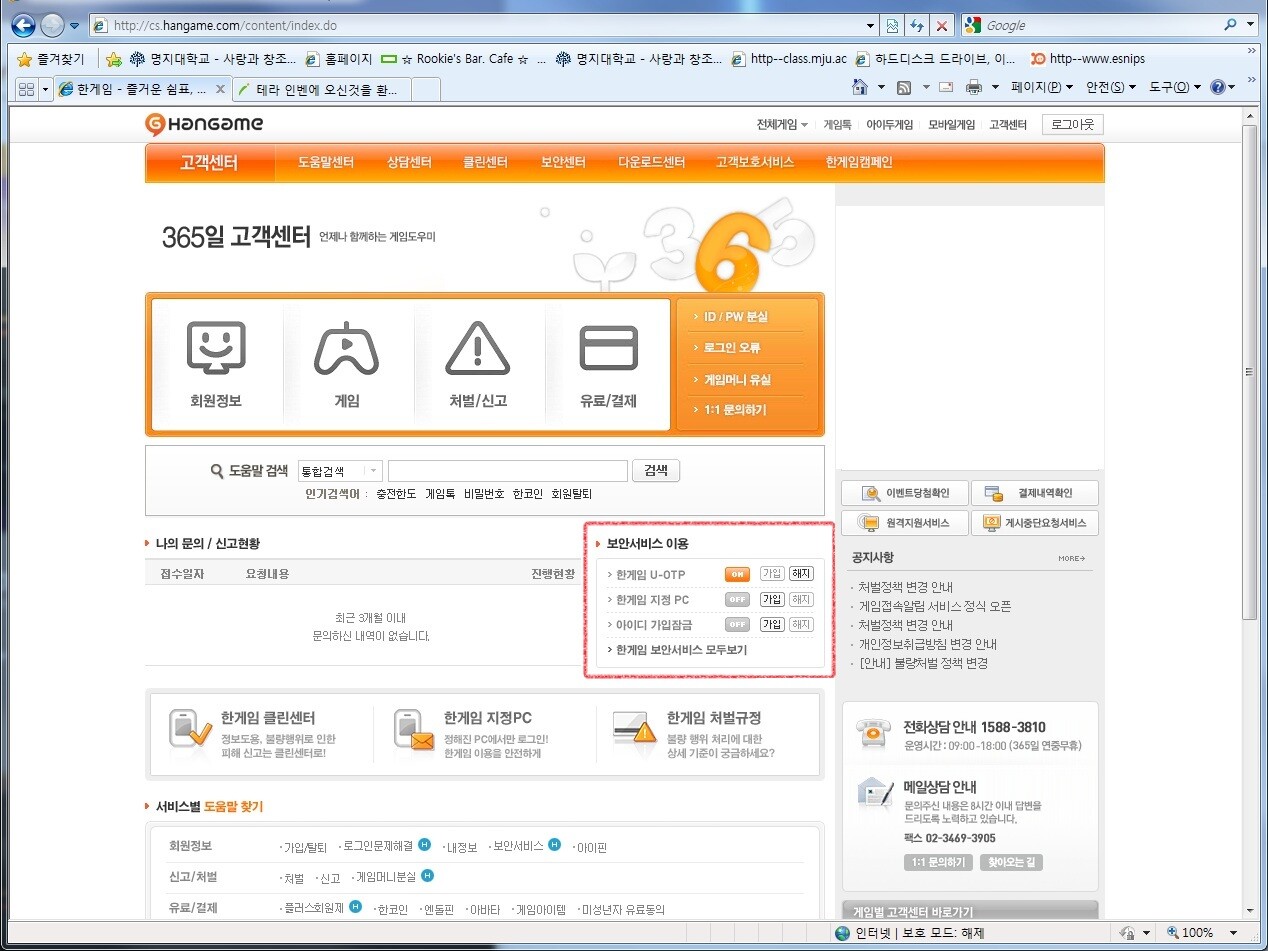1268x951 pixels.
Task: Open the 회원정보 help category icon
Action: point(216,350)
